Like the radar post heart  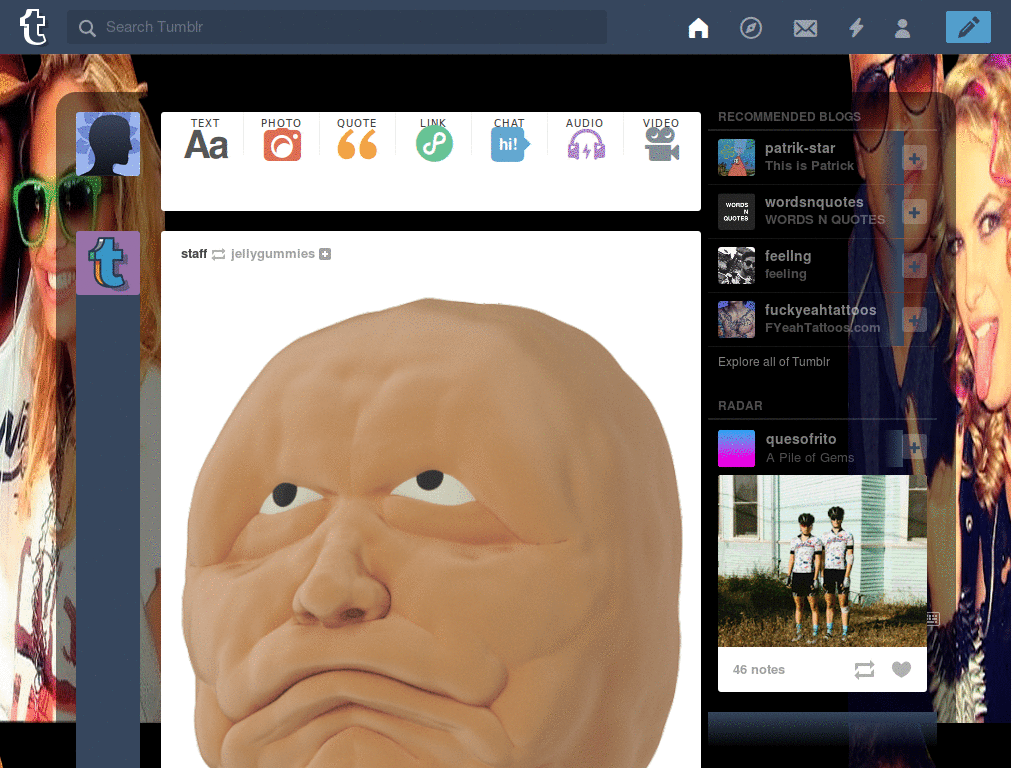(901, 669)
